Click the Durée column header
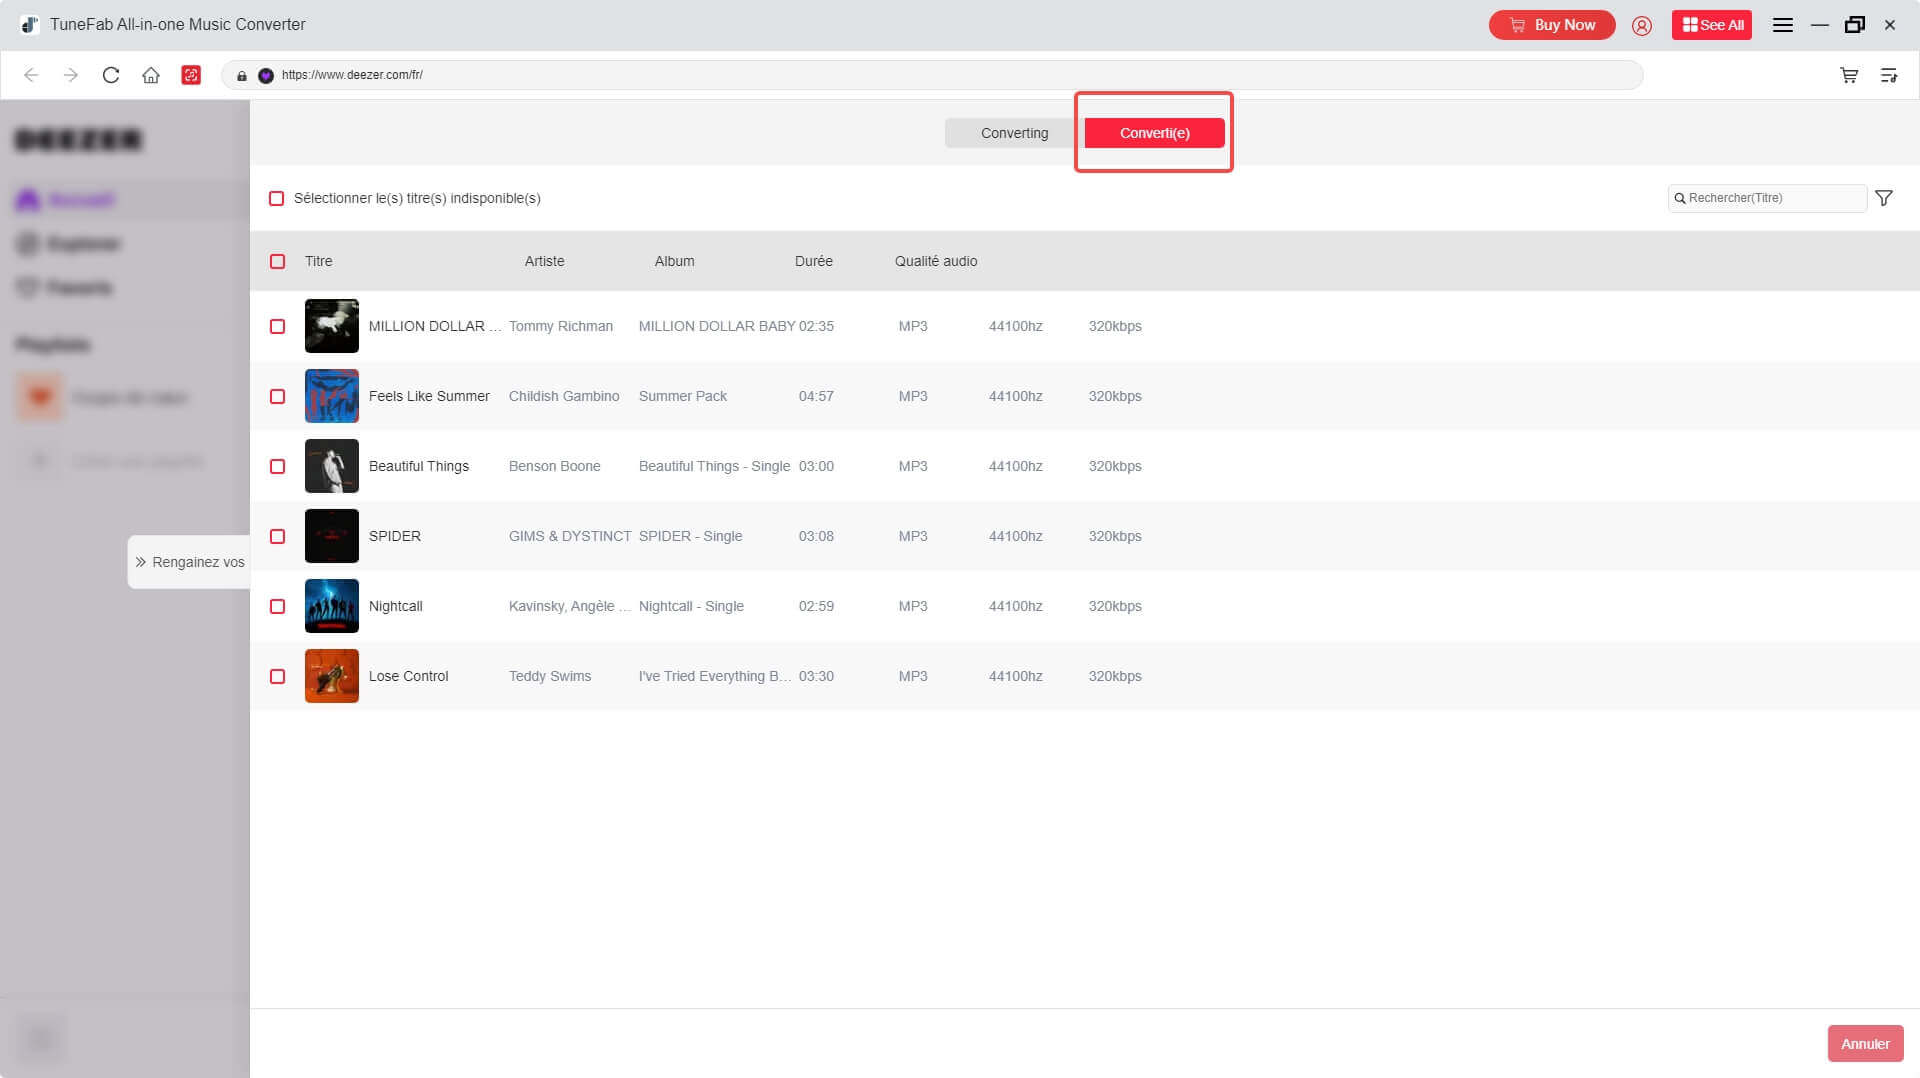 tap(814, 261)
